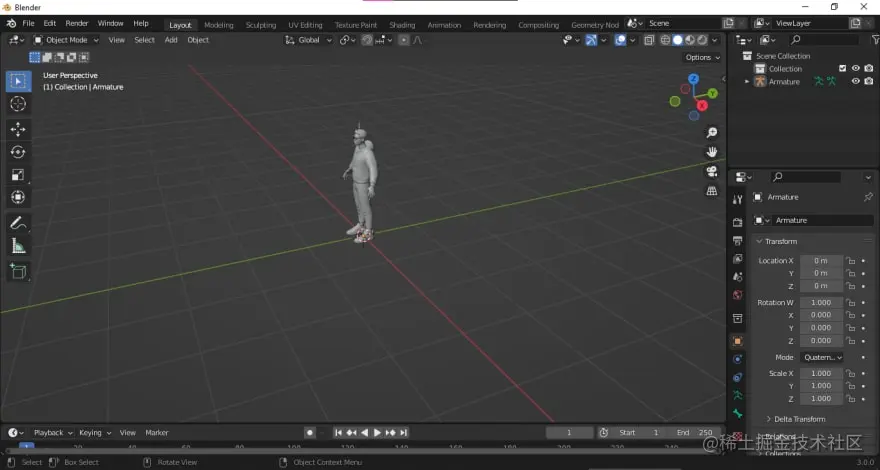Switch to wireframe viewport shading

(666, 40)
